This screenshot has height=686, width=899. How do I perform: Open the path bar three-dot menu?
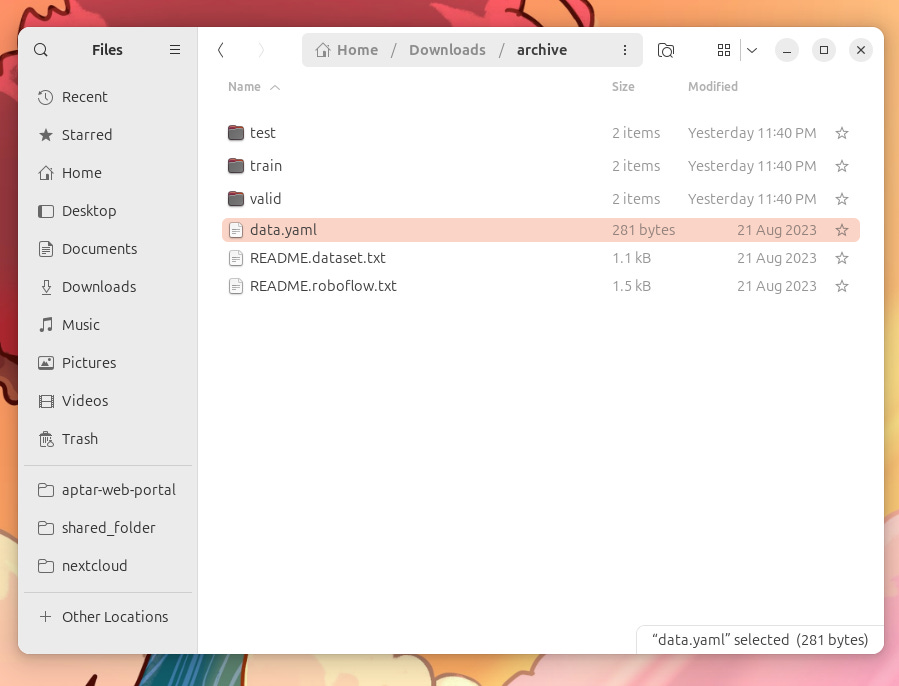625,50
